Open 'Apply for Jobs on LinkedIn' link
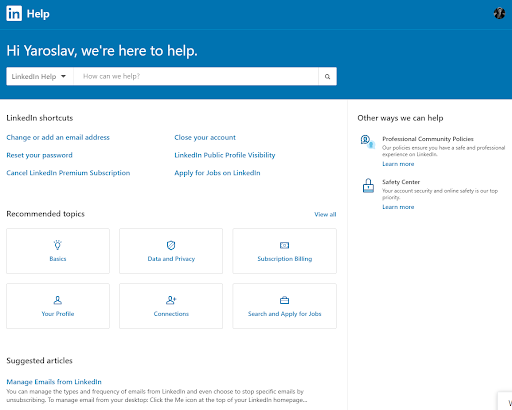512x410 pixels. 217,173
